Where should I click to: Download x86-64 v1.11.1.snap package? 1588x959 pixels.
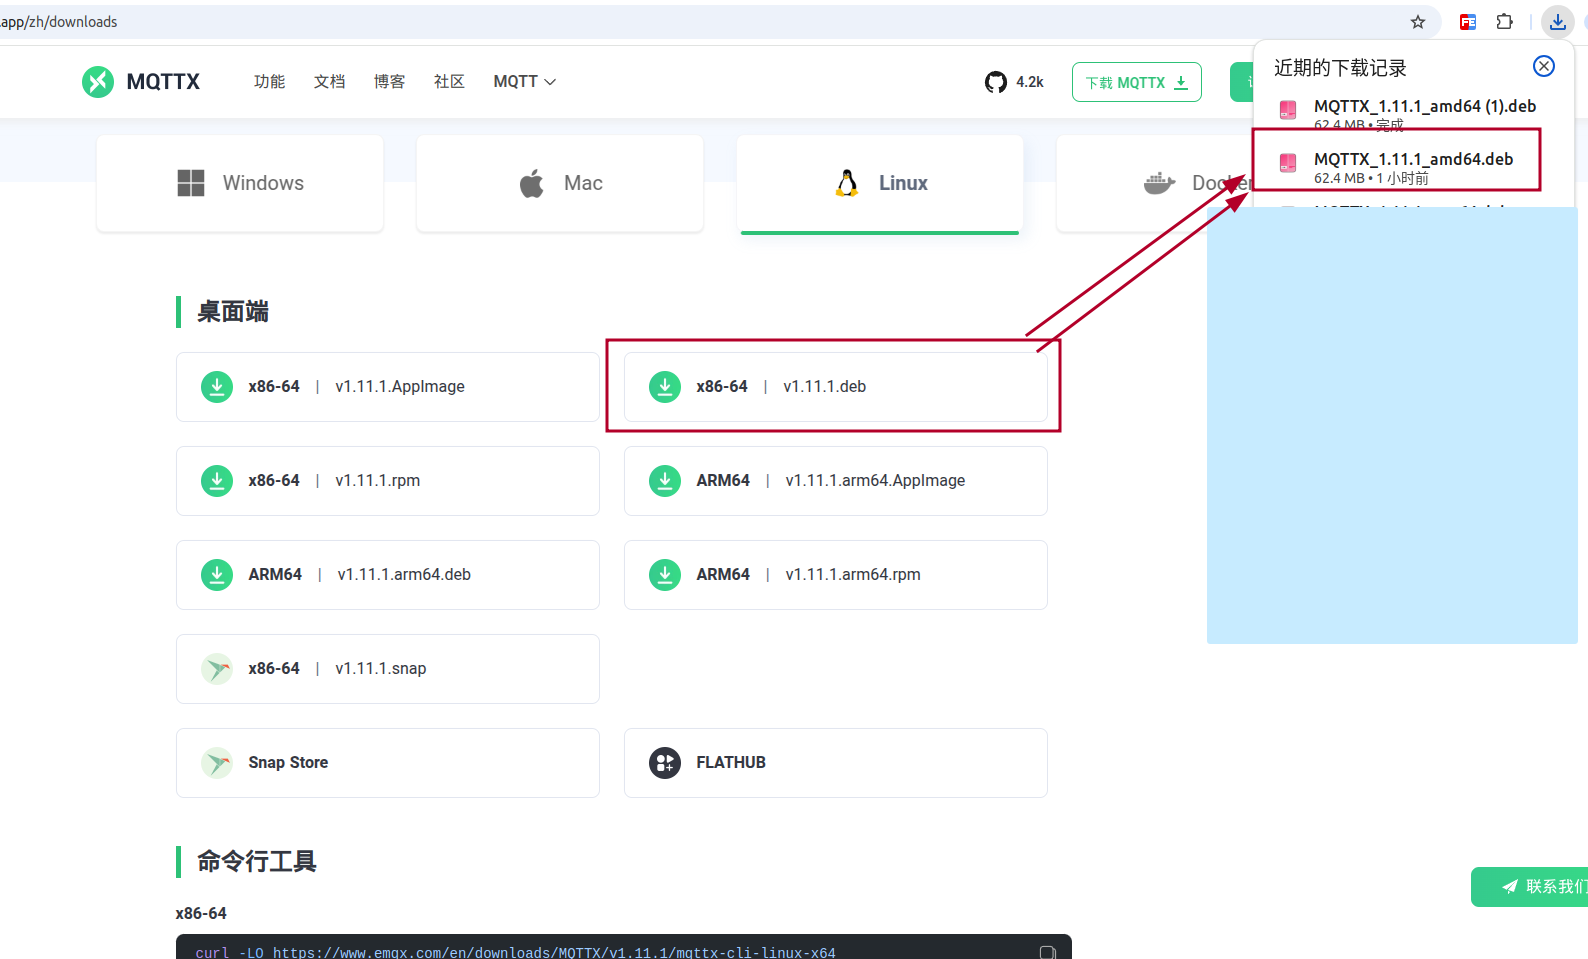coord(388,669)
